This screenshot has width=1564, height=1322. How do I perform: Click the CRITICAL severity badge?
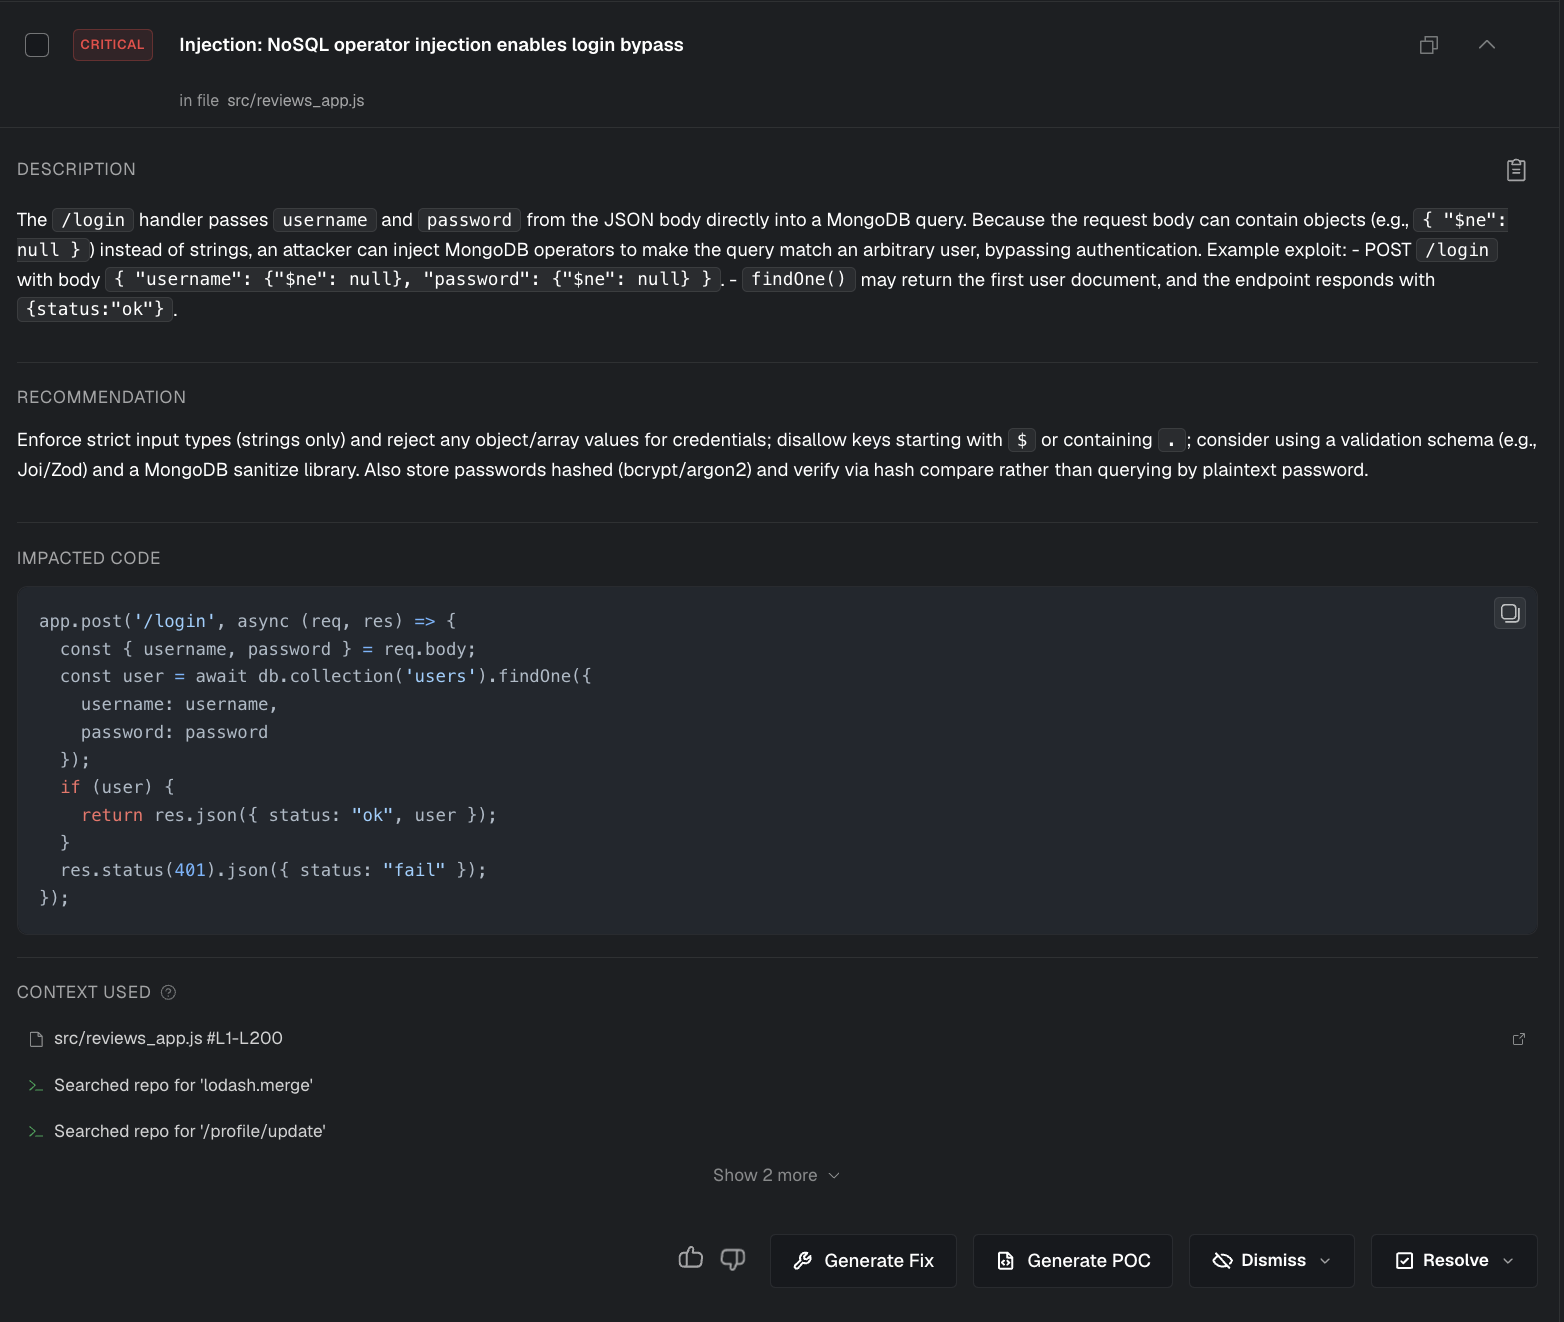113,45
